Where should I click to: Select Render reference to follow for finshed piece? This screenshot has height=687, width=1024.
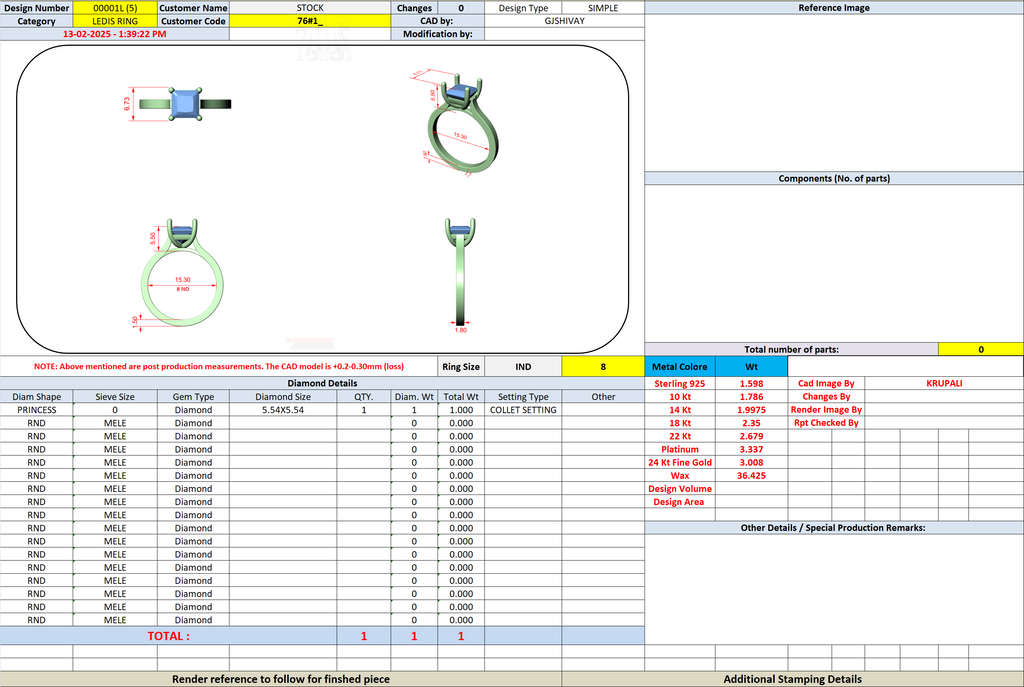tap(281, 679)
